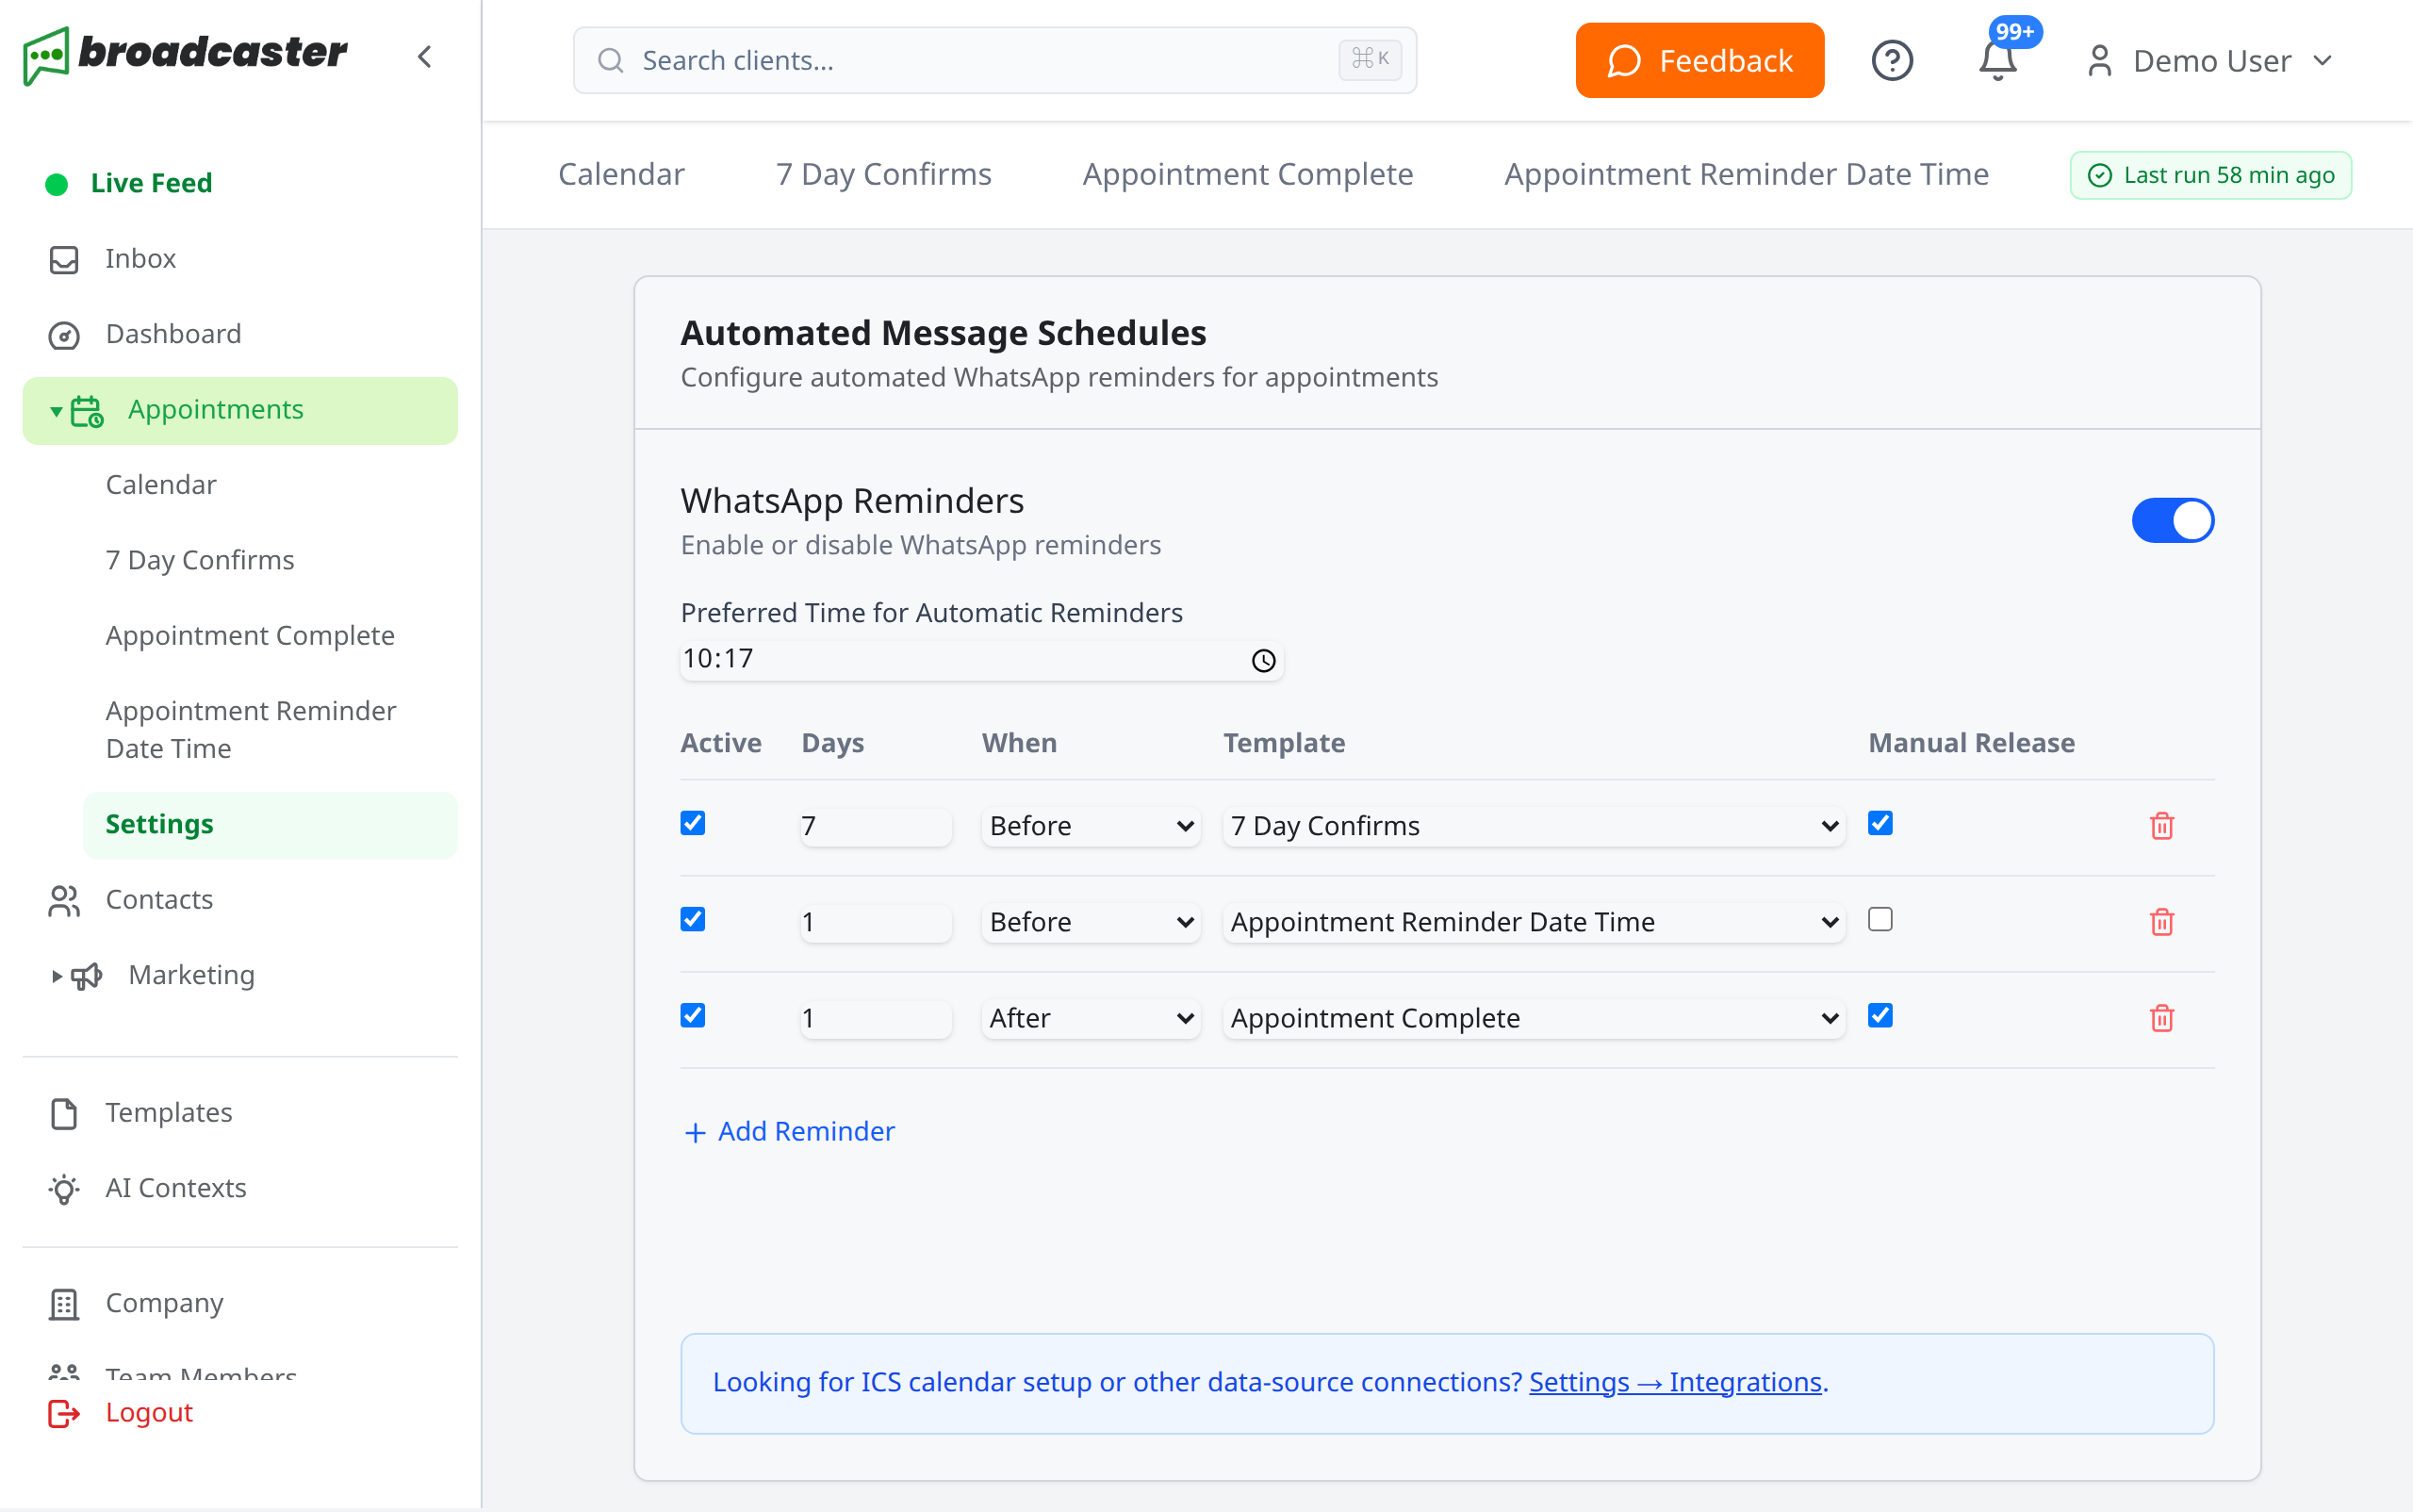
Task: Open Appointment Reminder Date Time top tab
Action: tap(1746, 175)
